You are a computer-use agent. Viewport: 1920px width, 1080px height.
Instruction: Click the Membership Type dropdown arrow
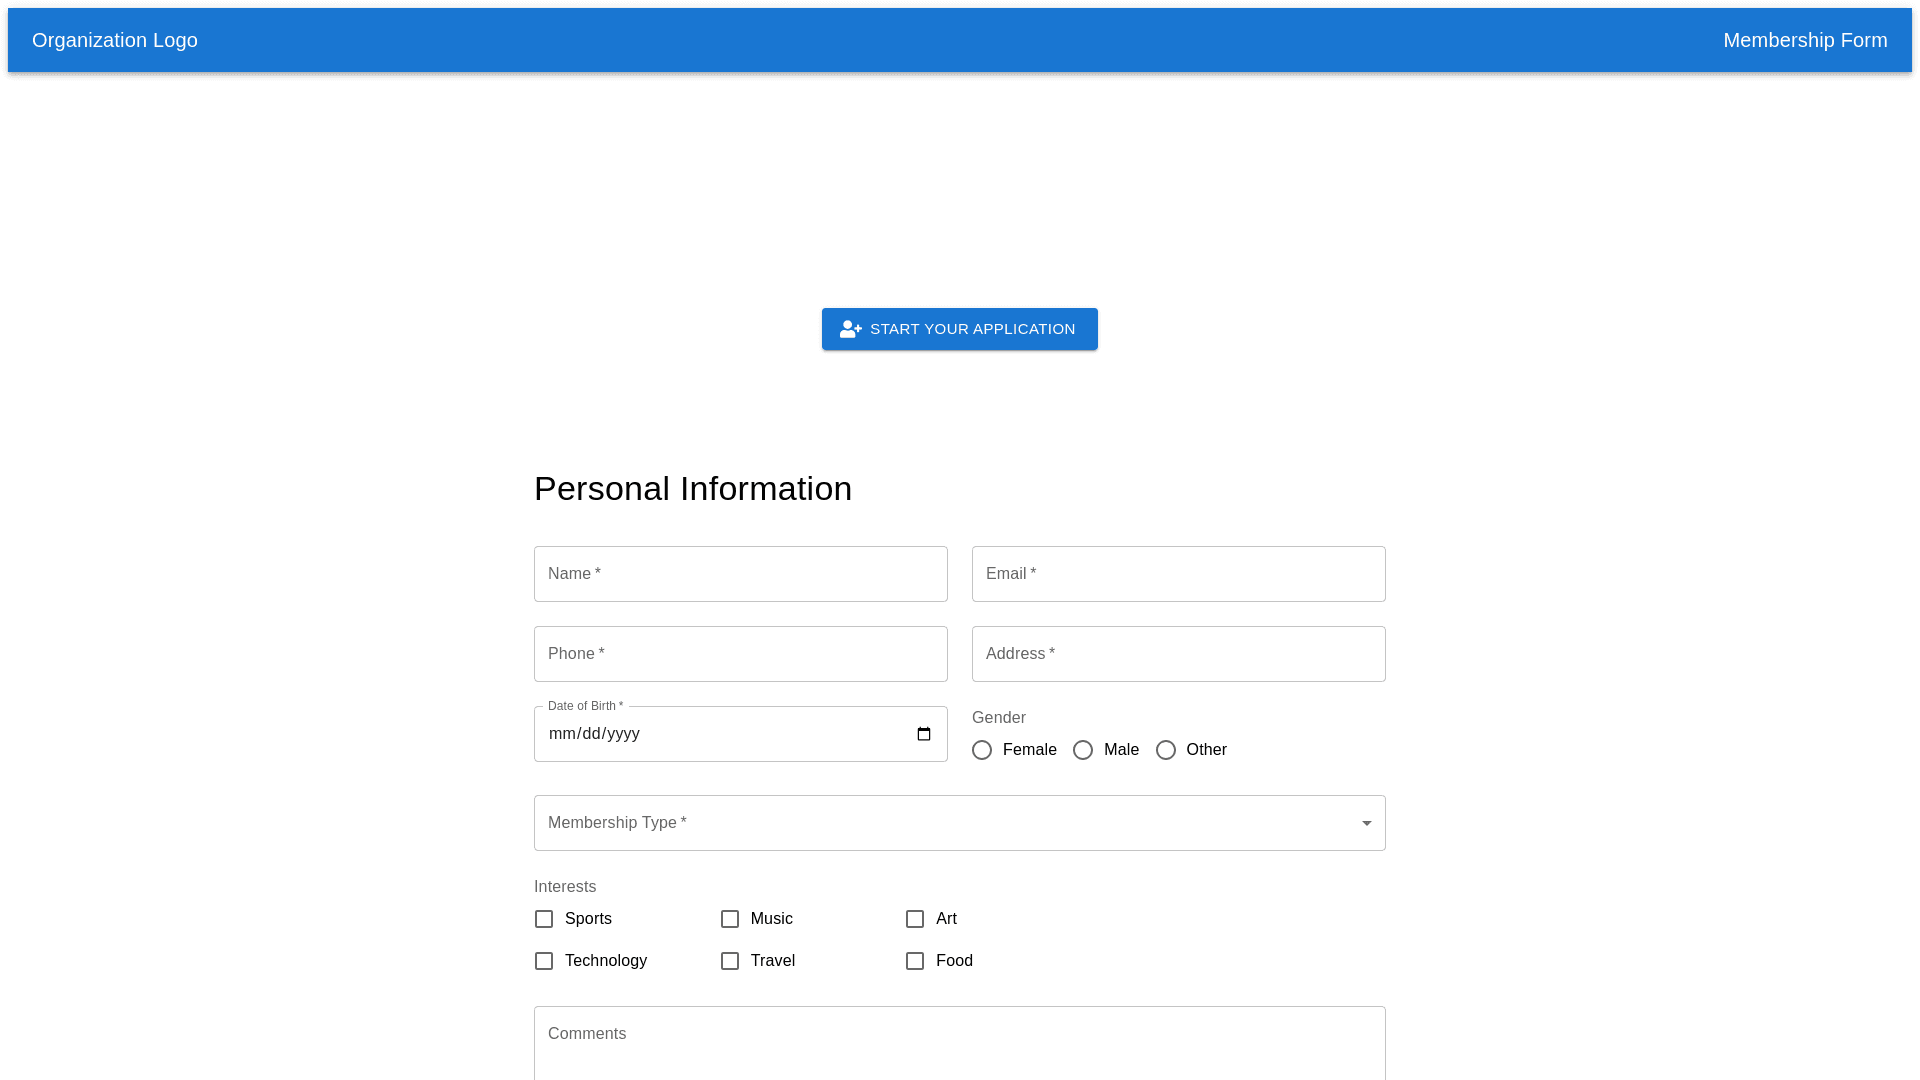[1366, 823]
